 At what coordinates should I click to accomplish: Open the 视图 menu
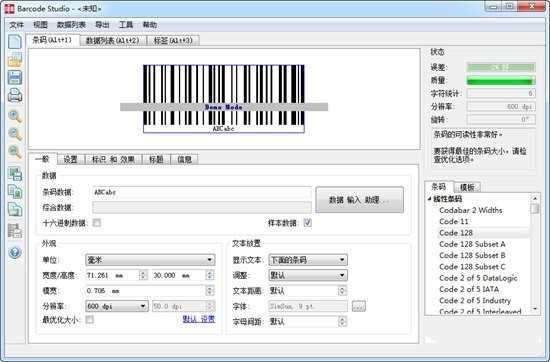click(40, 25)
